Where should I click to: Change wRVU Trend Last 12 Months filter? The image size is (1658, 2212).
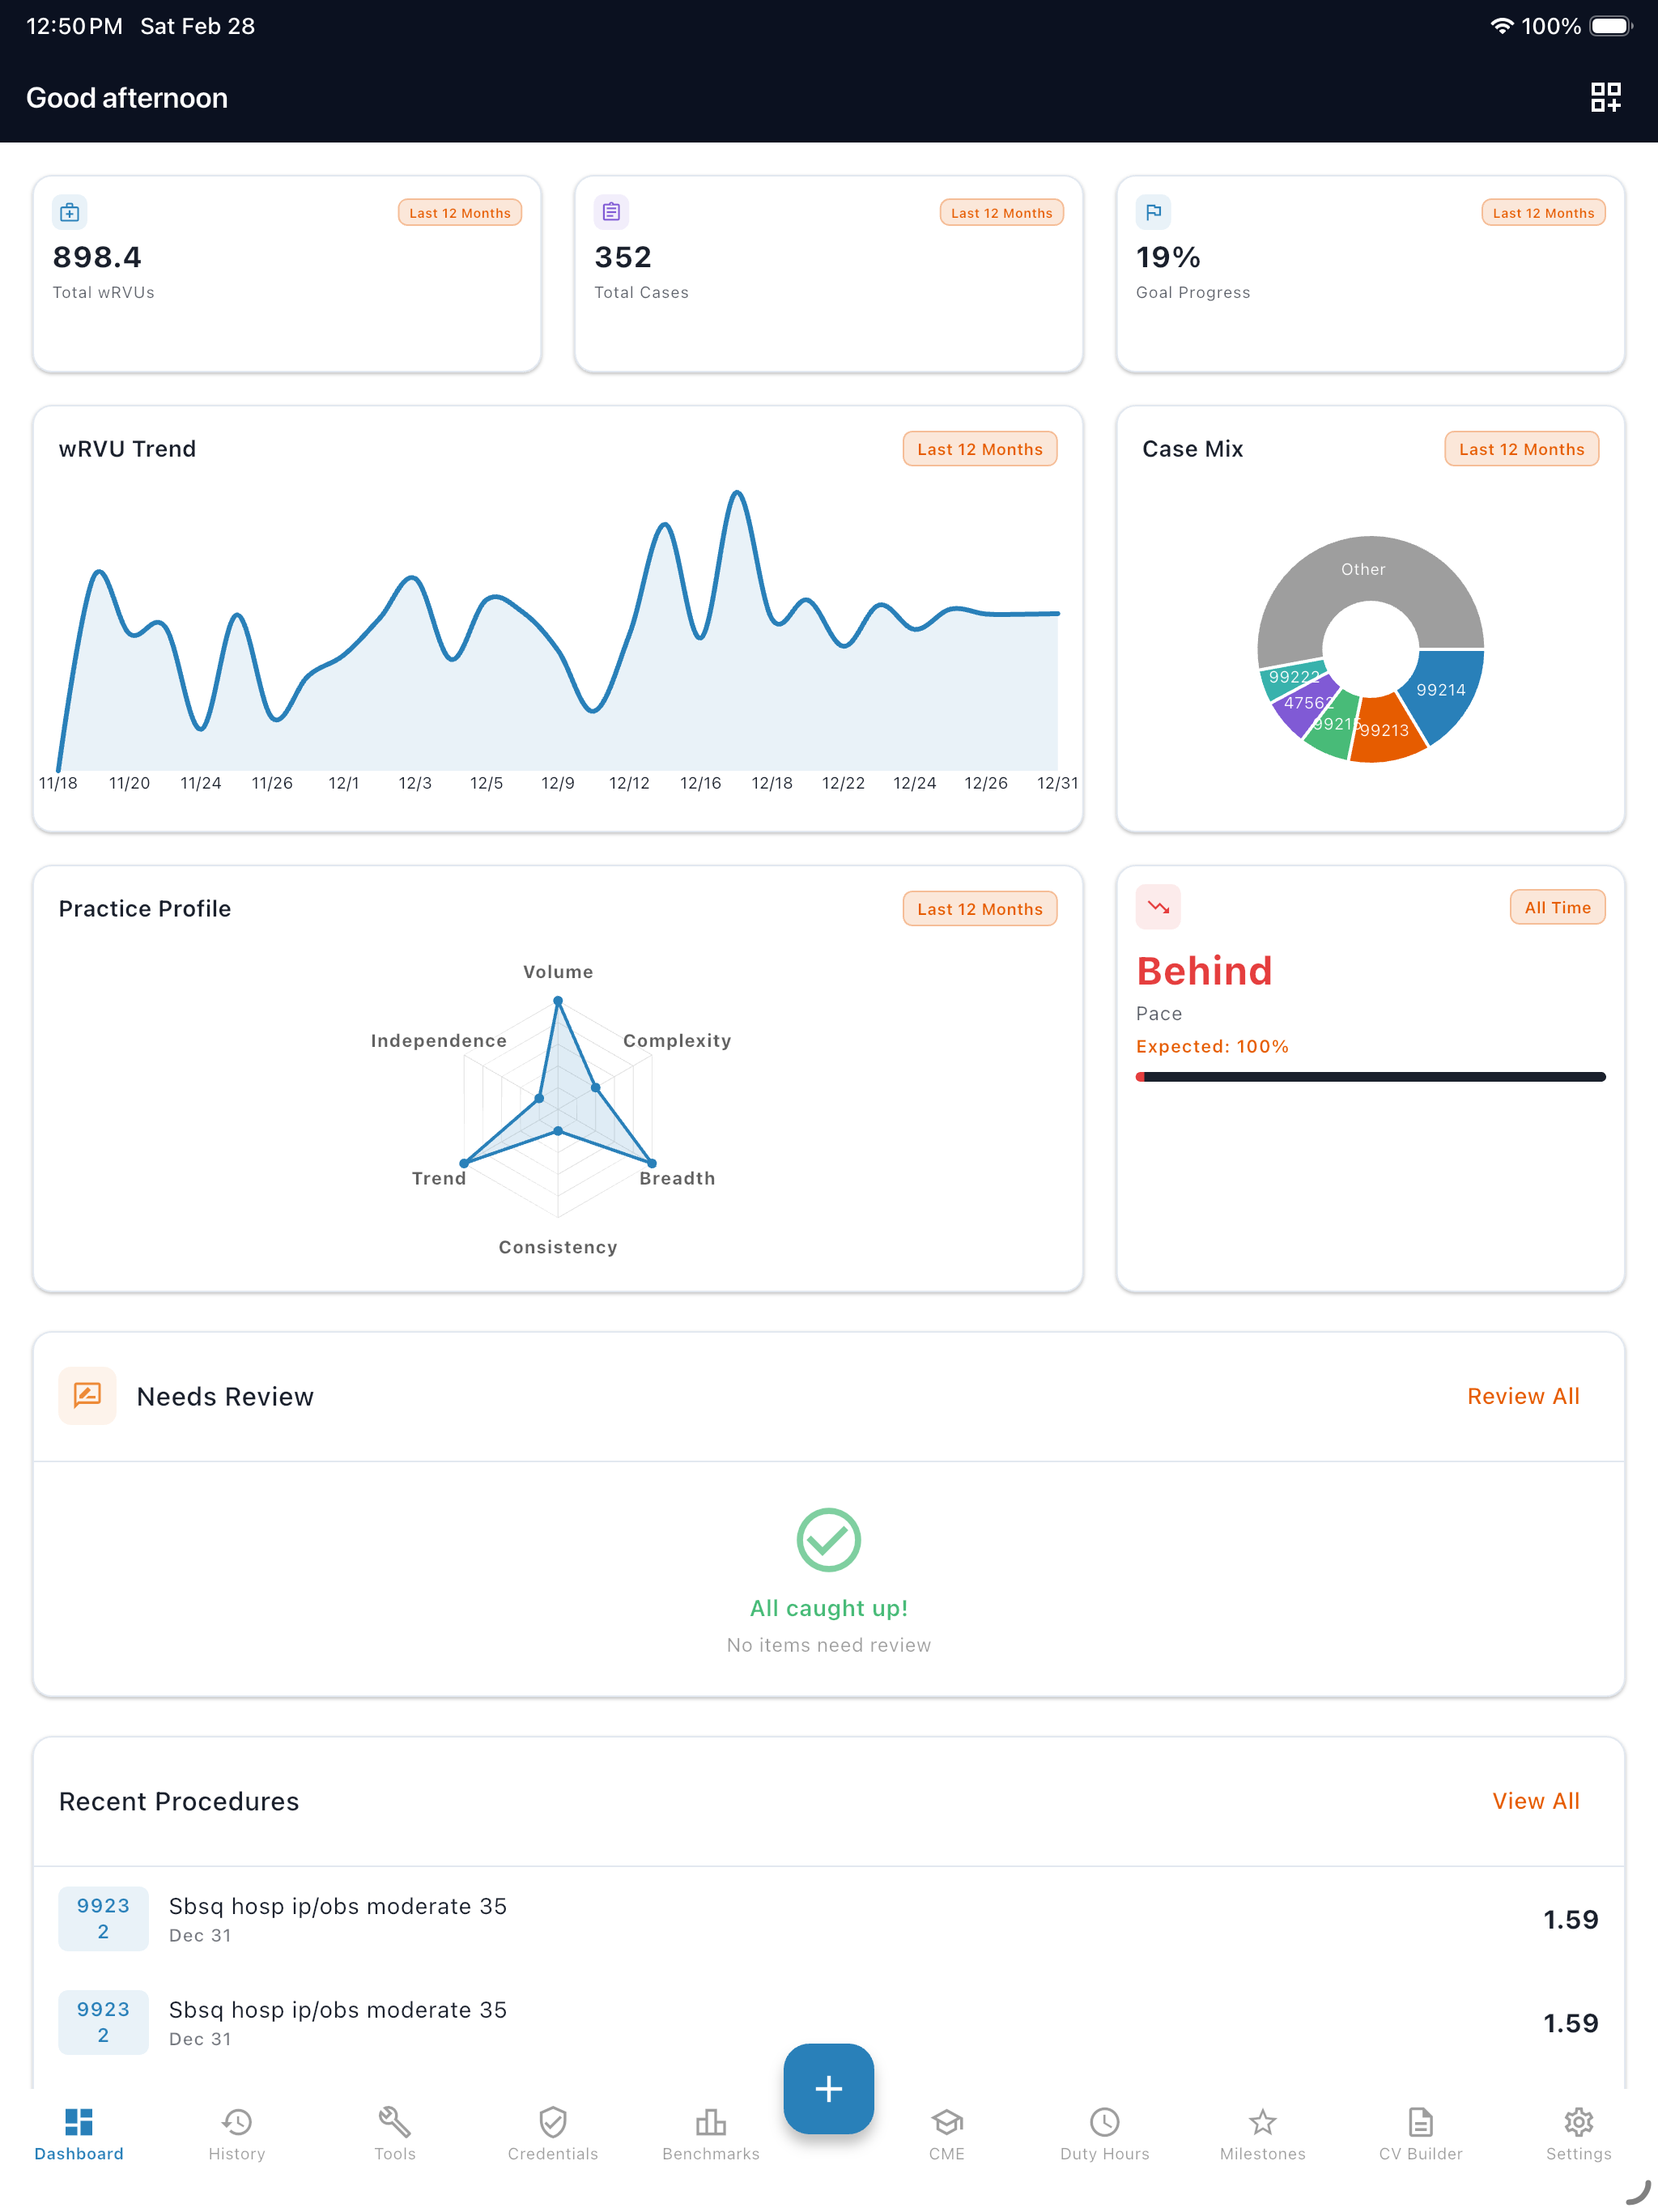click(979, 449)
